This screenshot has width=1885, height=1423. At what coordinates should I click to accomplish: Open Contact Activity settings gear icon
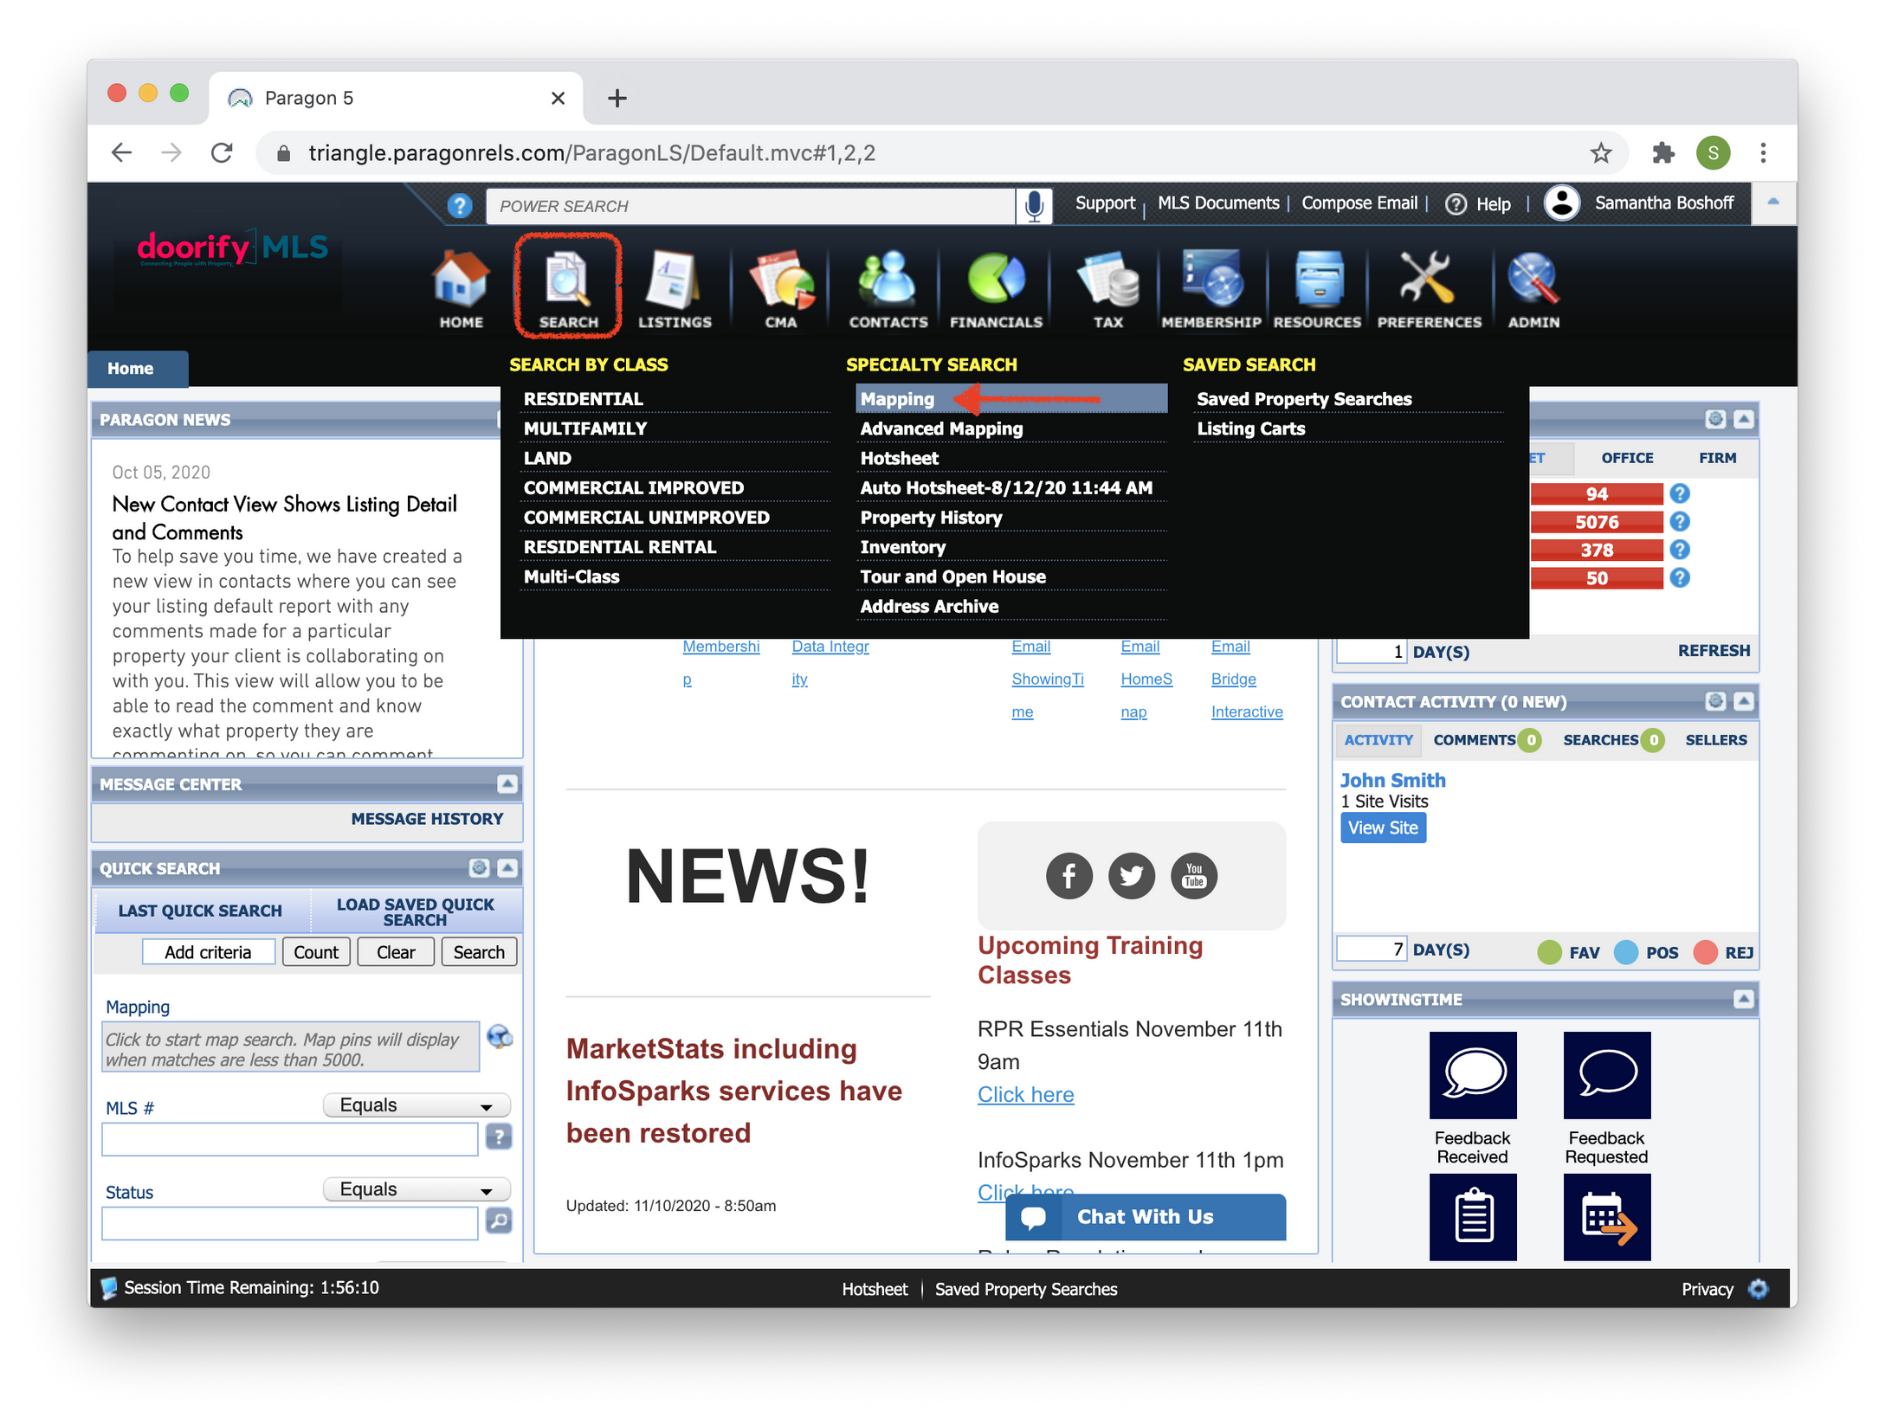[x=1715, y=701]
